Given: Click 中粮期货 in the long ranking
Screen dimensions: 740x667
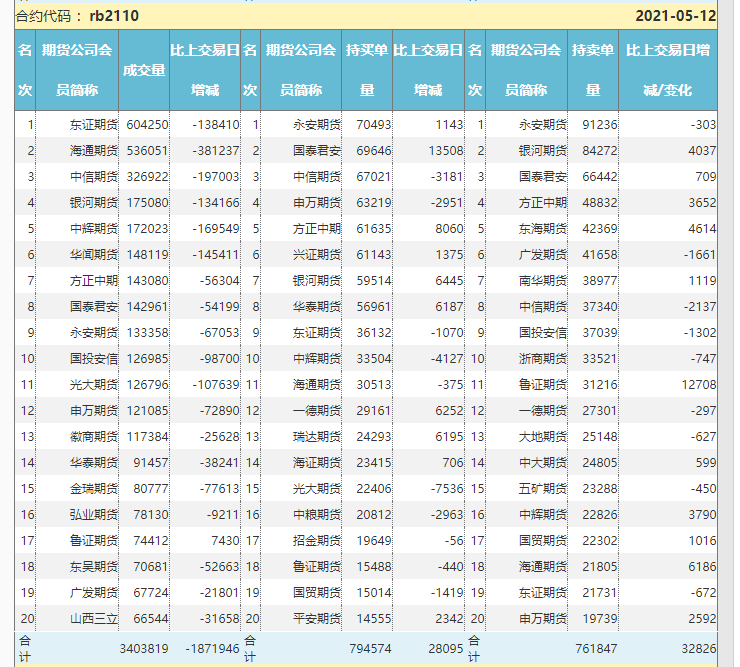Looking at the screenshot, I should pos(316,514).
